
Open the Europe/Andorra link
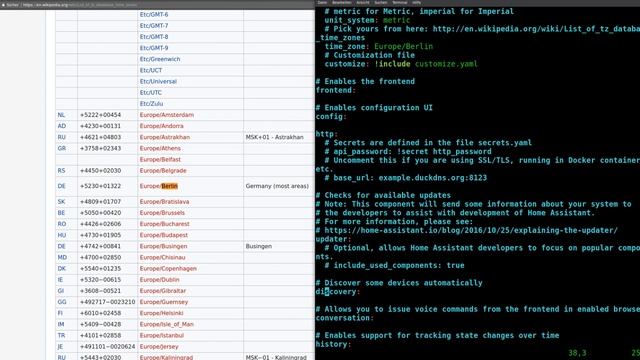click(161, 126)
